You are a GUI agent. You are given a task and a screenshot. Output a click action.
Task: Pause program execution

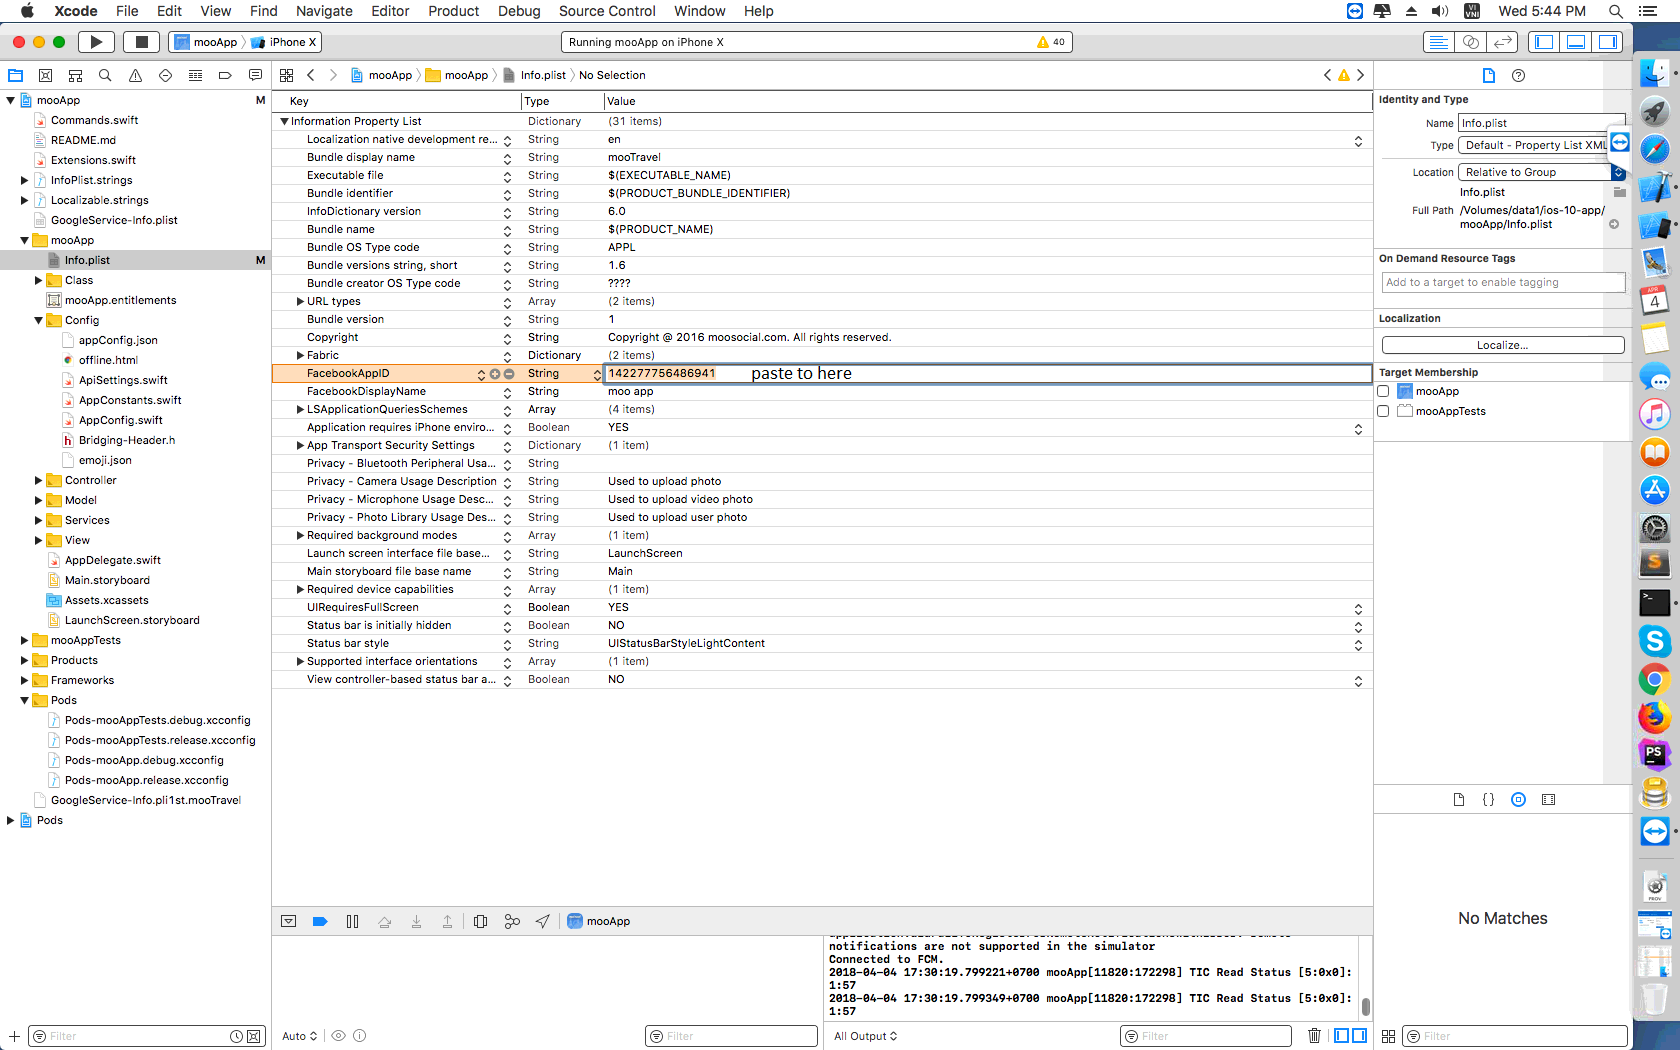[x=352, y=921]
